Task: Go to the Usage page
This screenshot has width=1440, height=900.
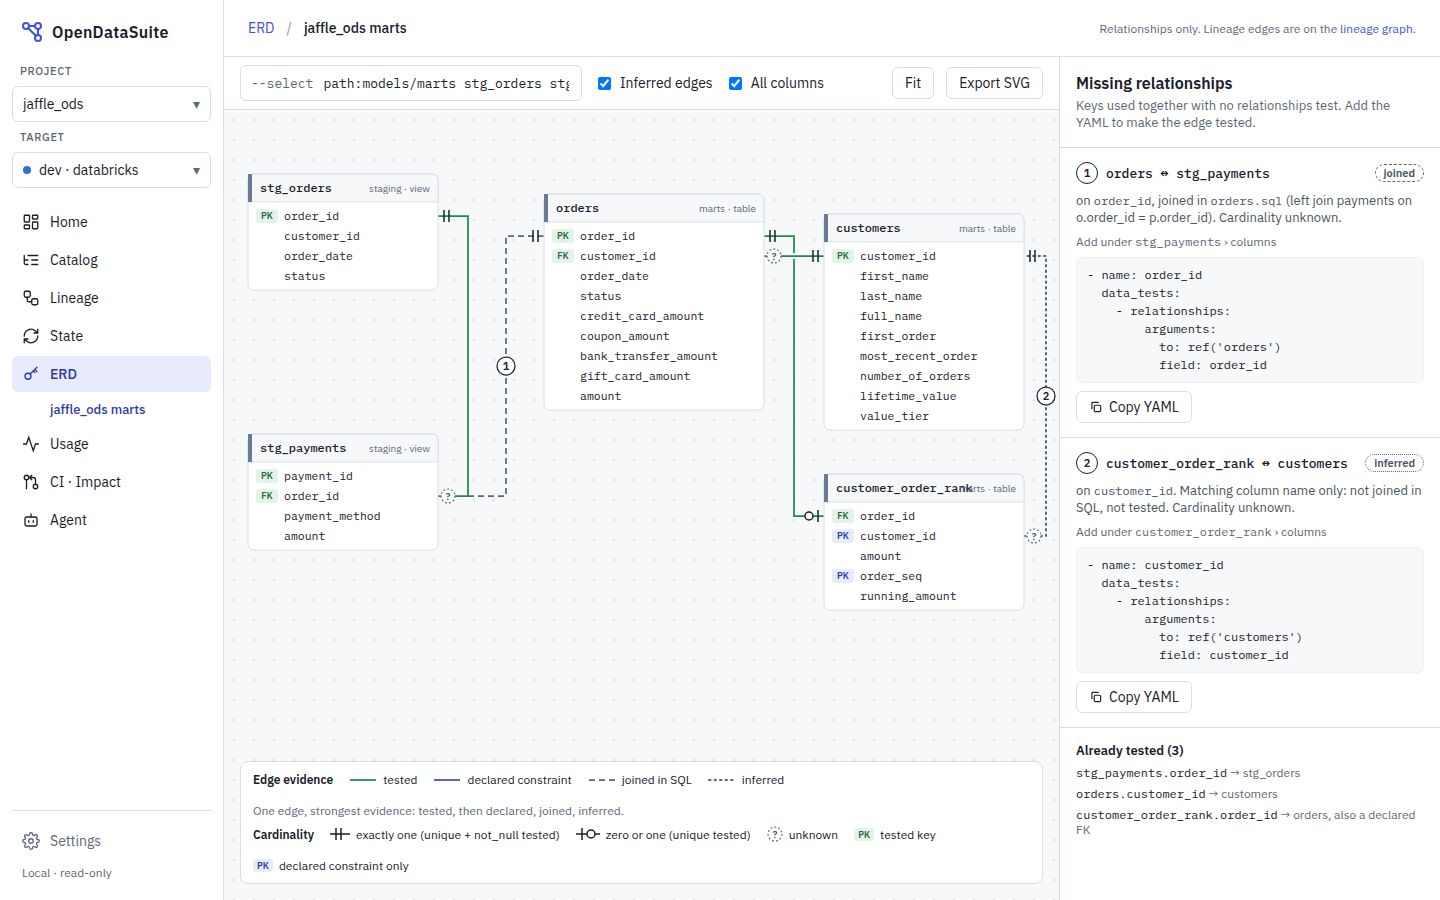Action: 111,444
